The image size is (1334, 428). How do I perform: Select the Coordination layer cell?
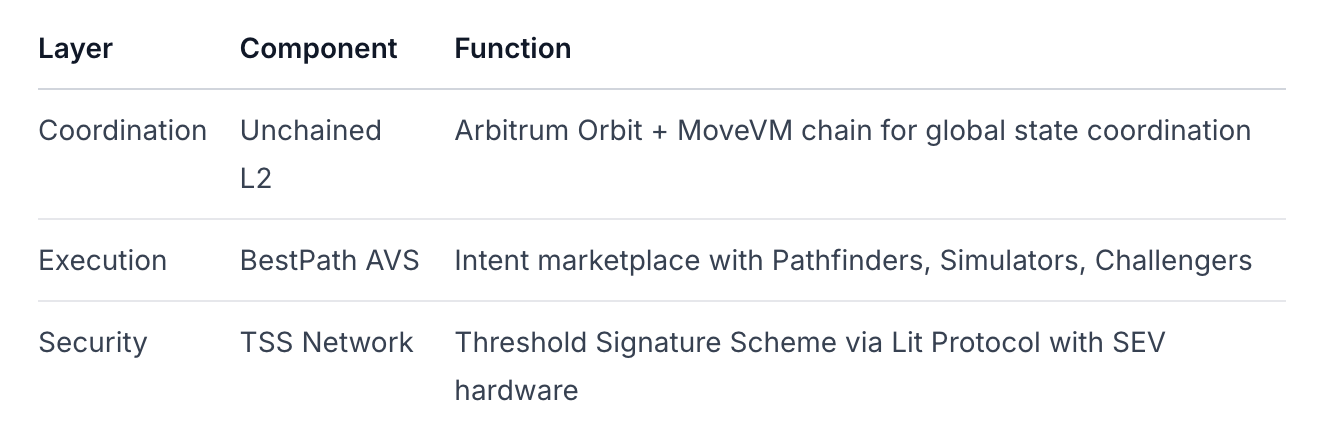122,131
